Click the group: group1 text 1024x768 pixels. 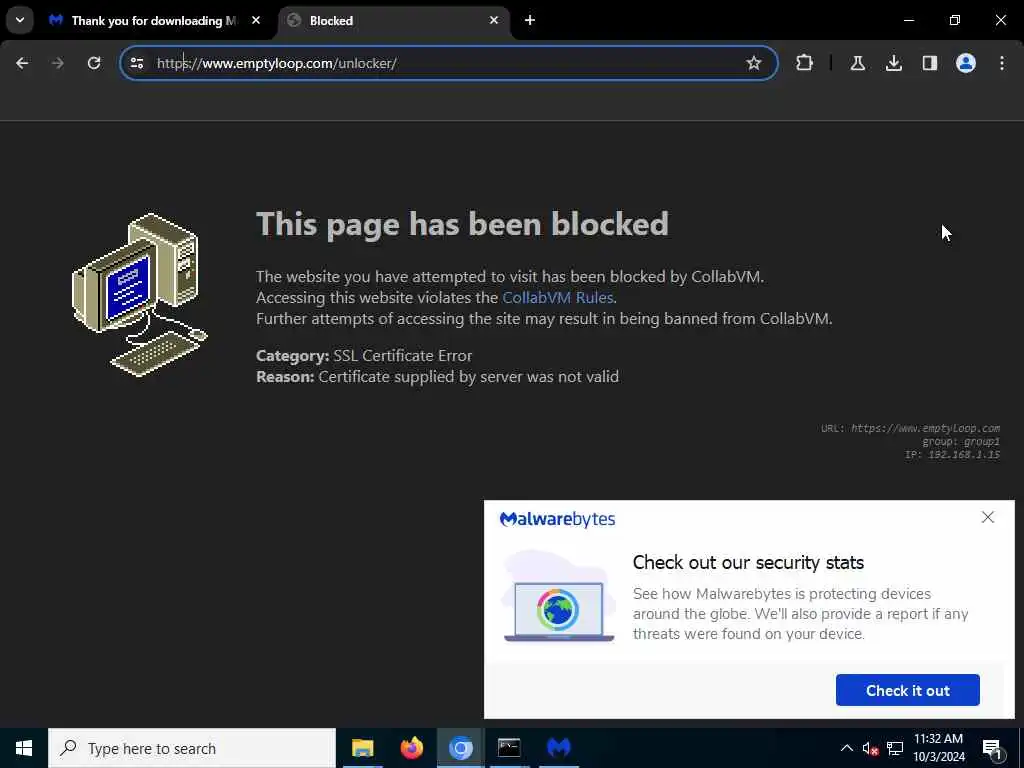pyautogui.click(x=961, y=441)
